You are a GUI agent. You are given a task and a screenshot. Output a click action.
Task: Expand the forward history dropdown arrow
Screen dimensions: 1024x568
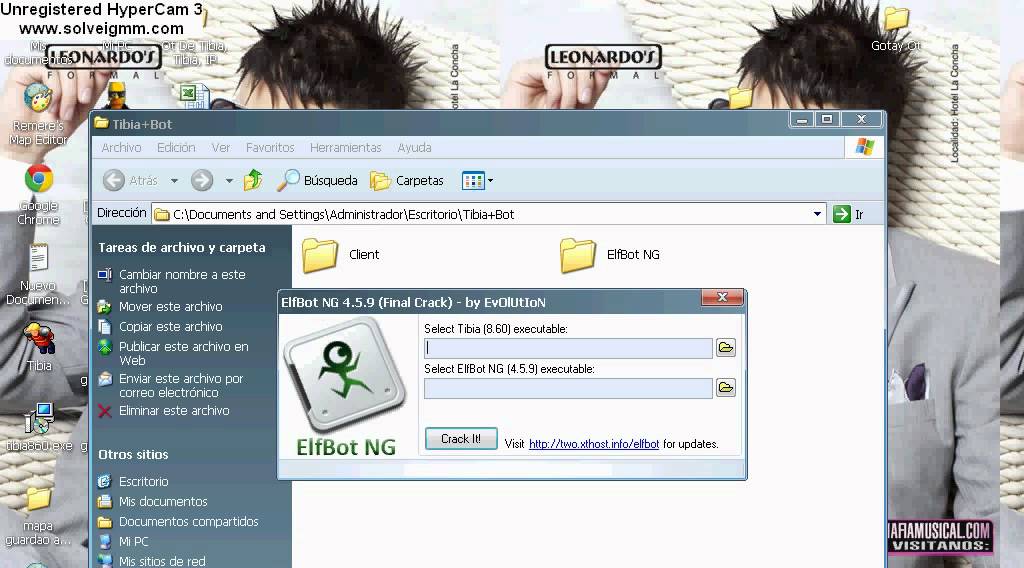[x=229, y=180]
